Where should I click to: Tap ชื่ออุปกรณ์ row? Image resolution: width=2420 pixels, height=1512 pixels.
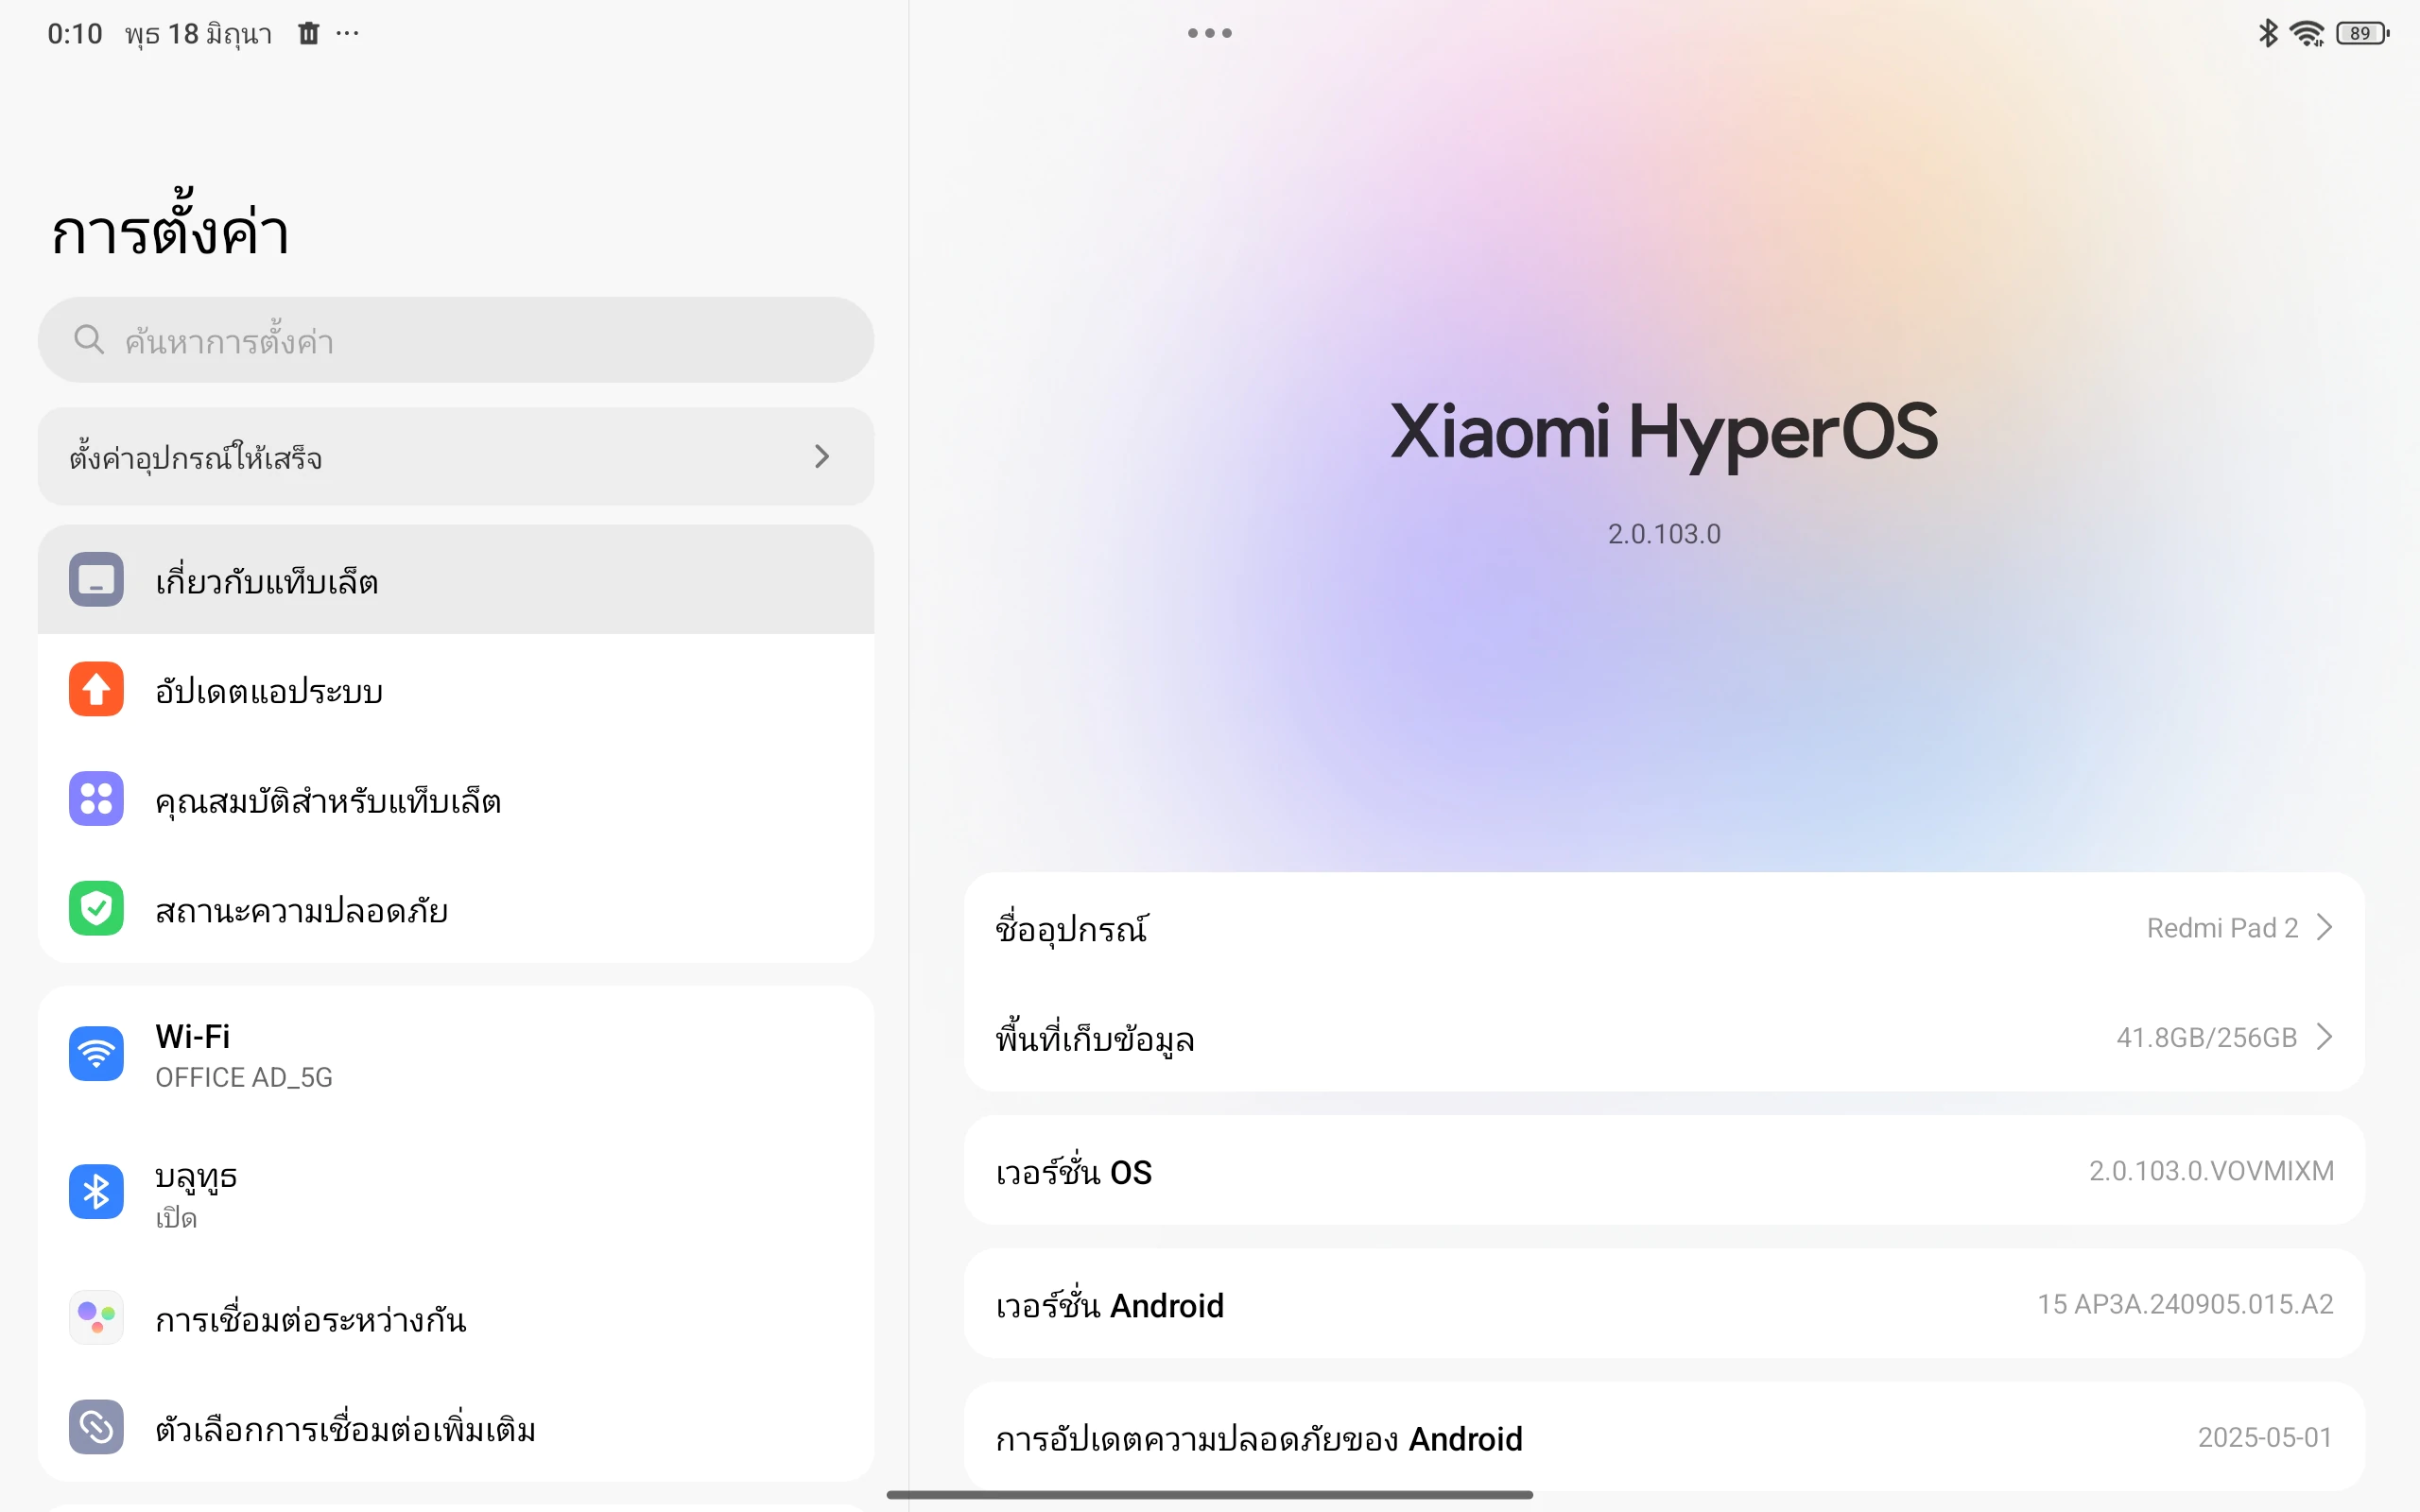click(1664, 928)
